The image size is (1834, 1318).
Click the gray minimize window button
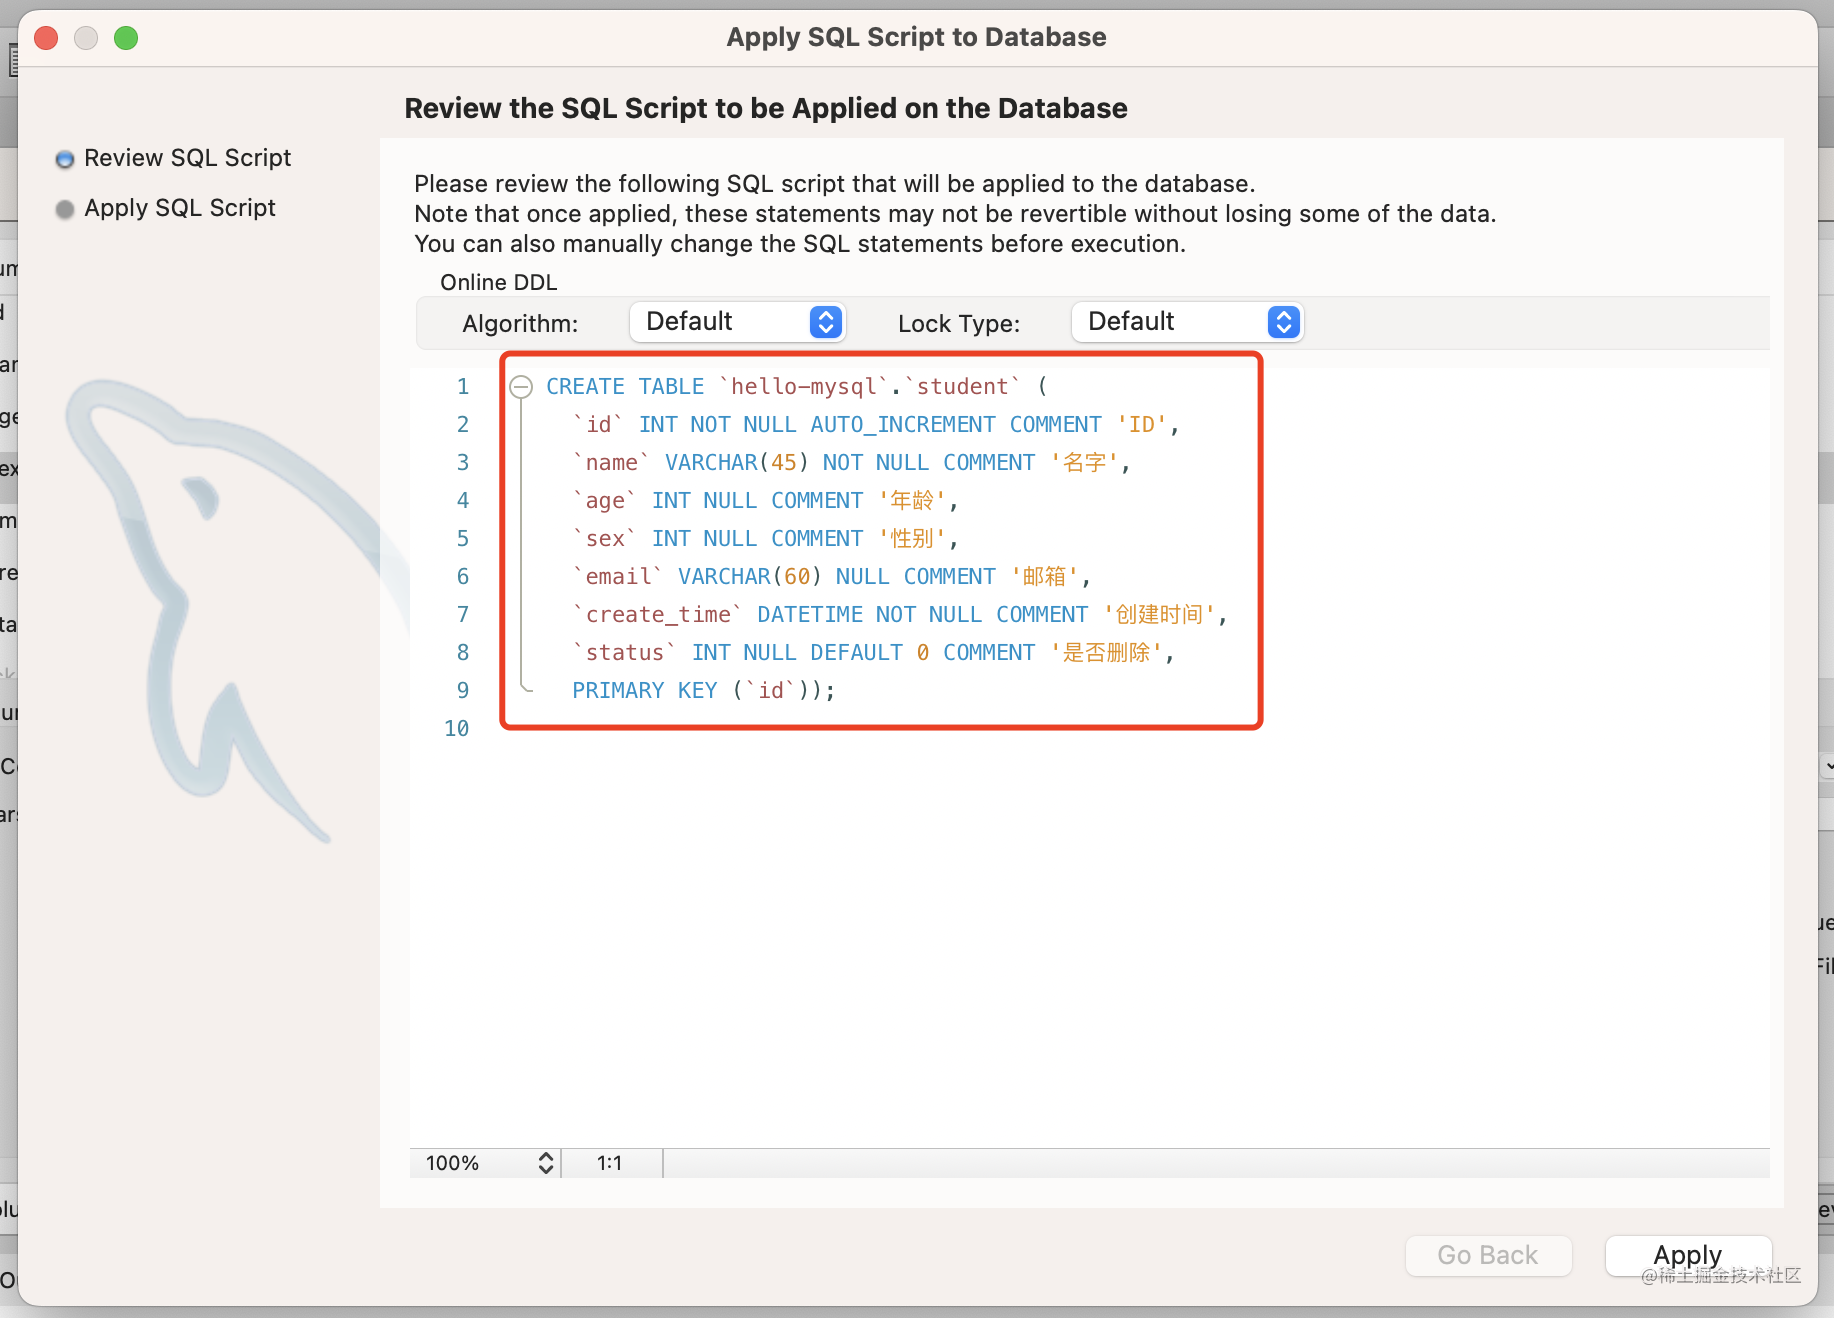tap(86, 38)
